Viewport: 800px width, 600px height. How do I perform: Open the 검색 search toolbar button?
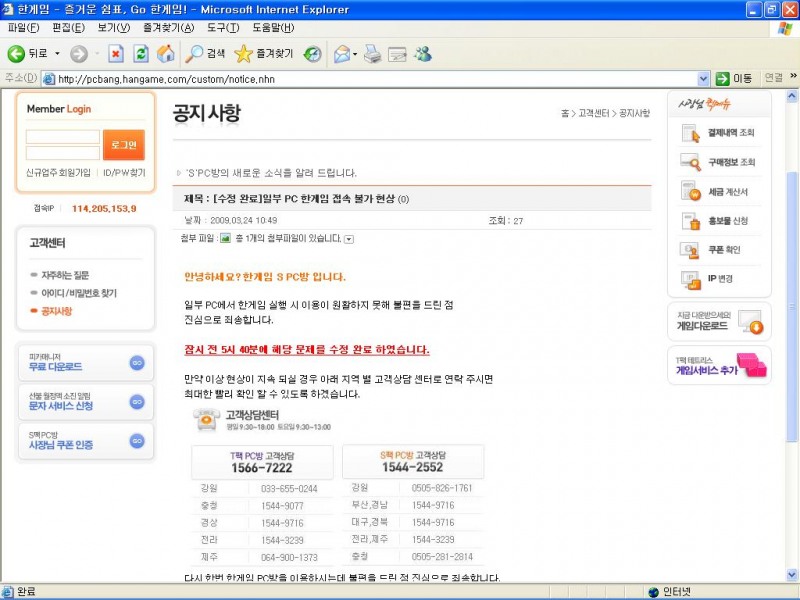pyautogui.click(x=205, y=54)
